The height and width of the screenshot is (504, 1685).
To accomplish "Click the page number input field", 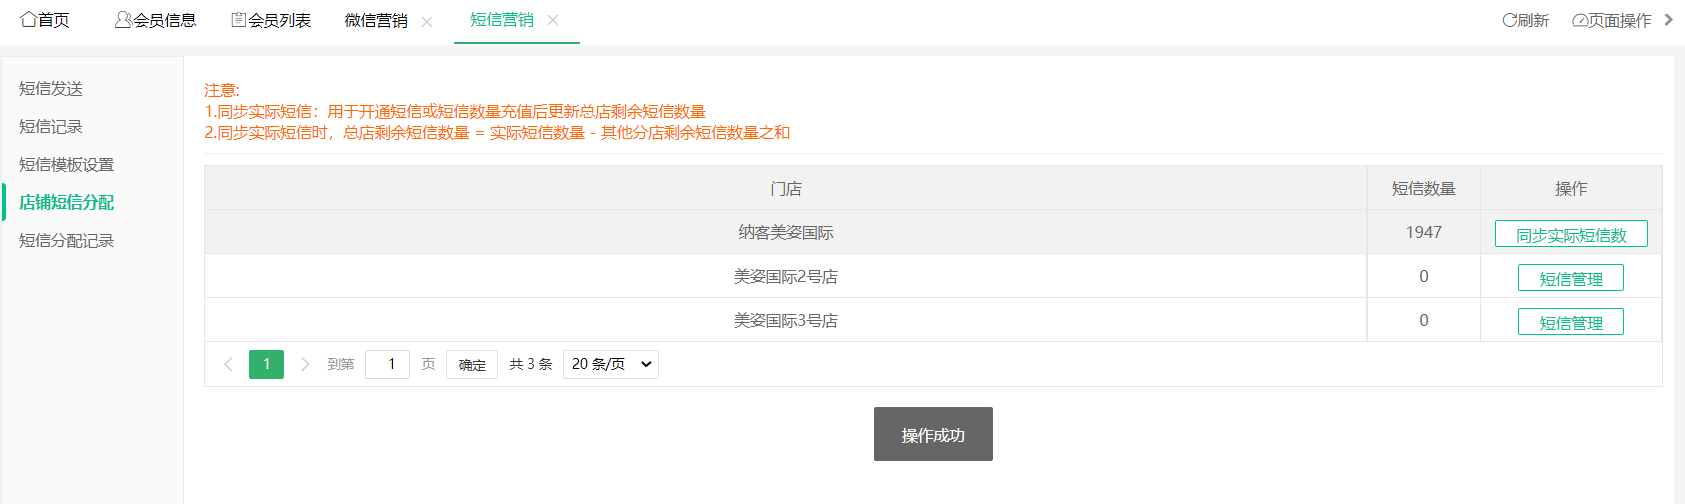I will click(x=387, y=364).
